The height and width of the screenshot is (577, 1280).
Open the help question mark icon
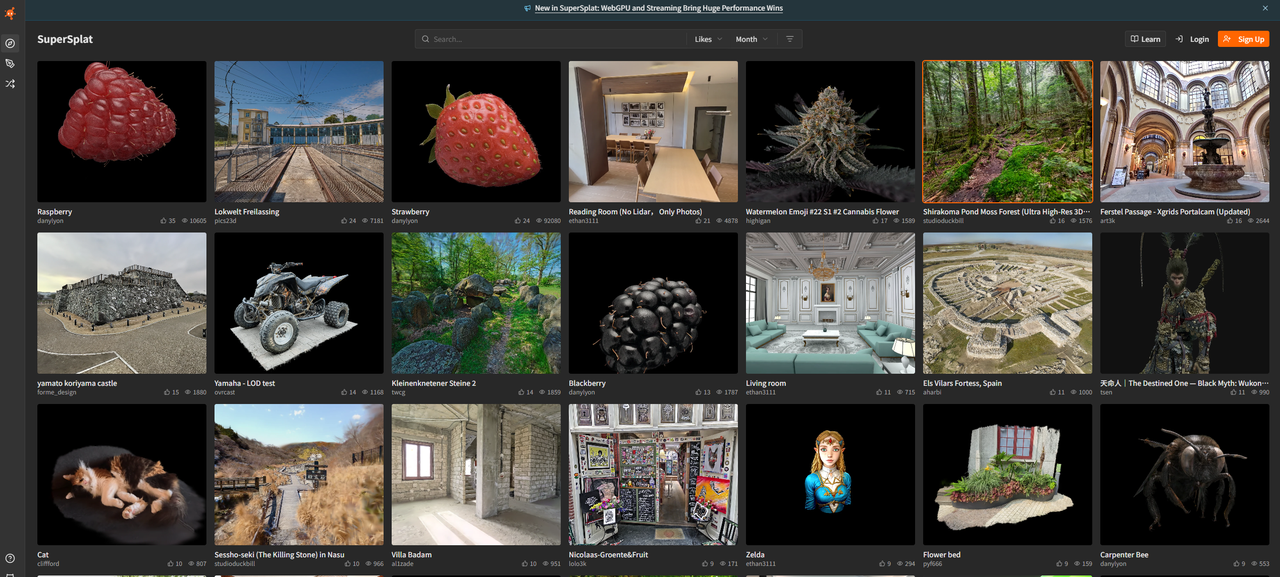click(10, 558)
